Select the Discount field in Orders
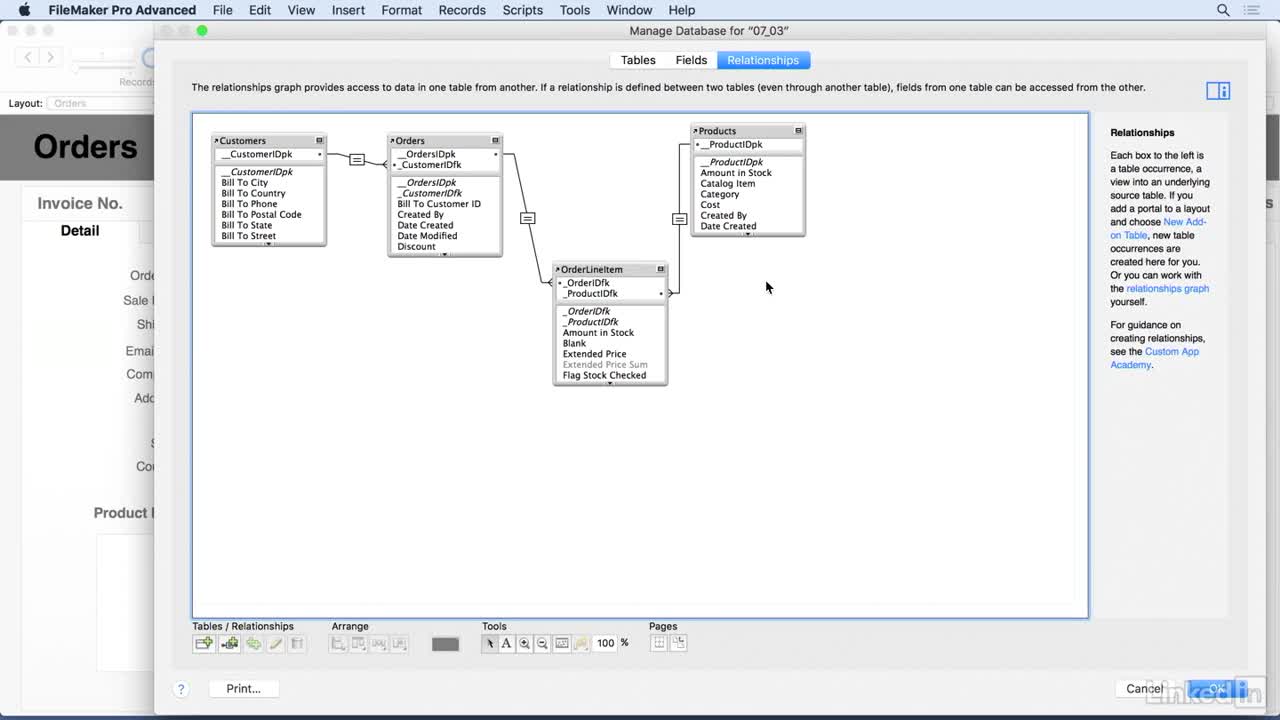 coord(417,247)
